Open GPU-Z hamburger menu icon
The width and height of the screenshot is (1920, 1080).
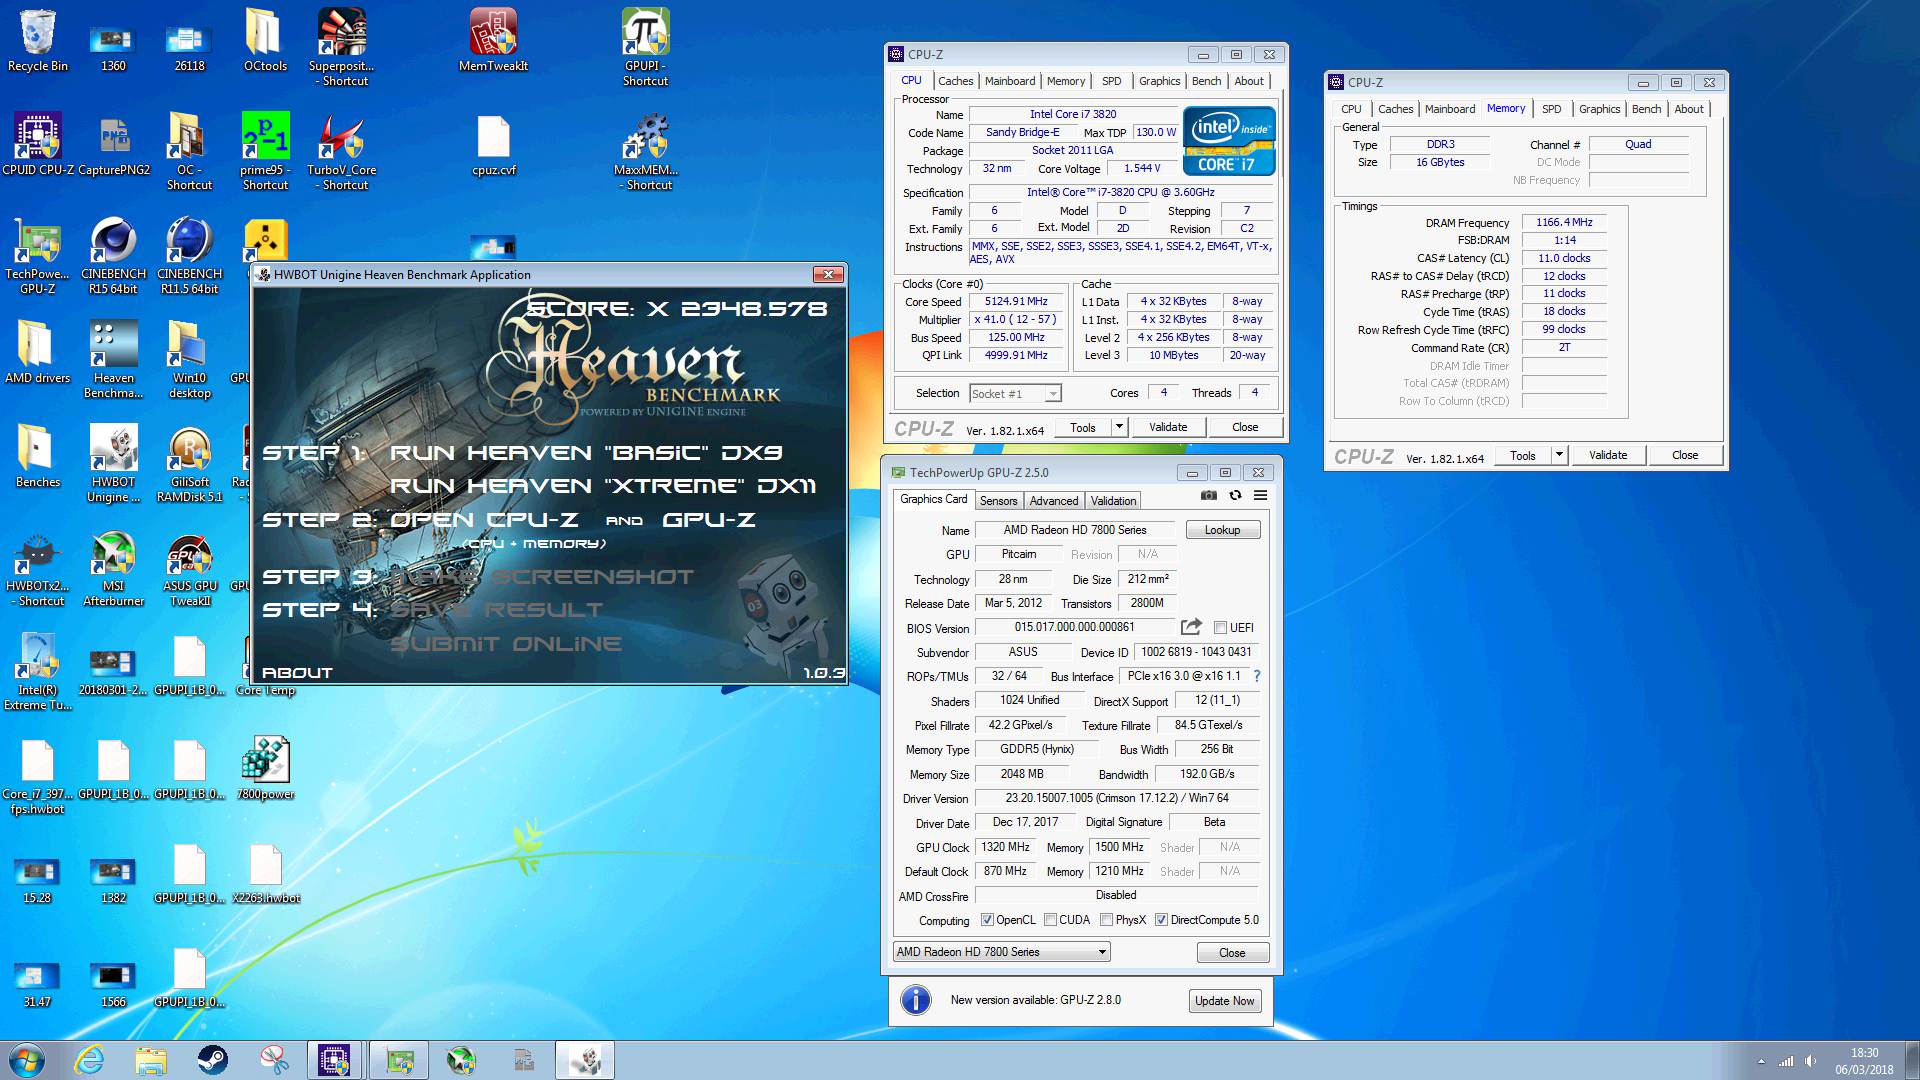tap(1261, 495)
